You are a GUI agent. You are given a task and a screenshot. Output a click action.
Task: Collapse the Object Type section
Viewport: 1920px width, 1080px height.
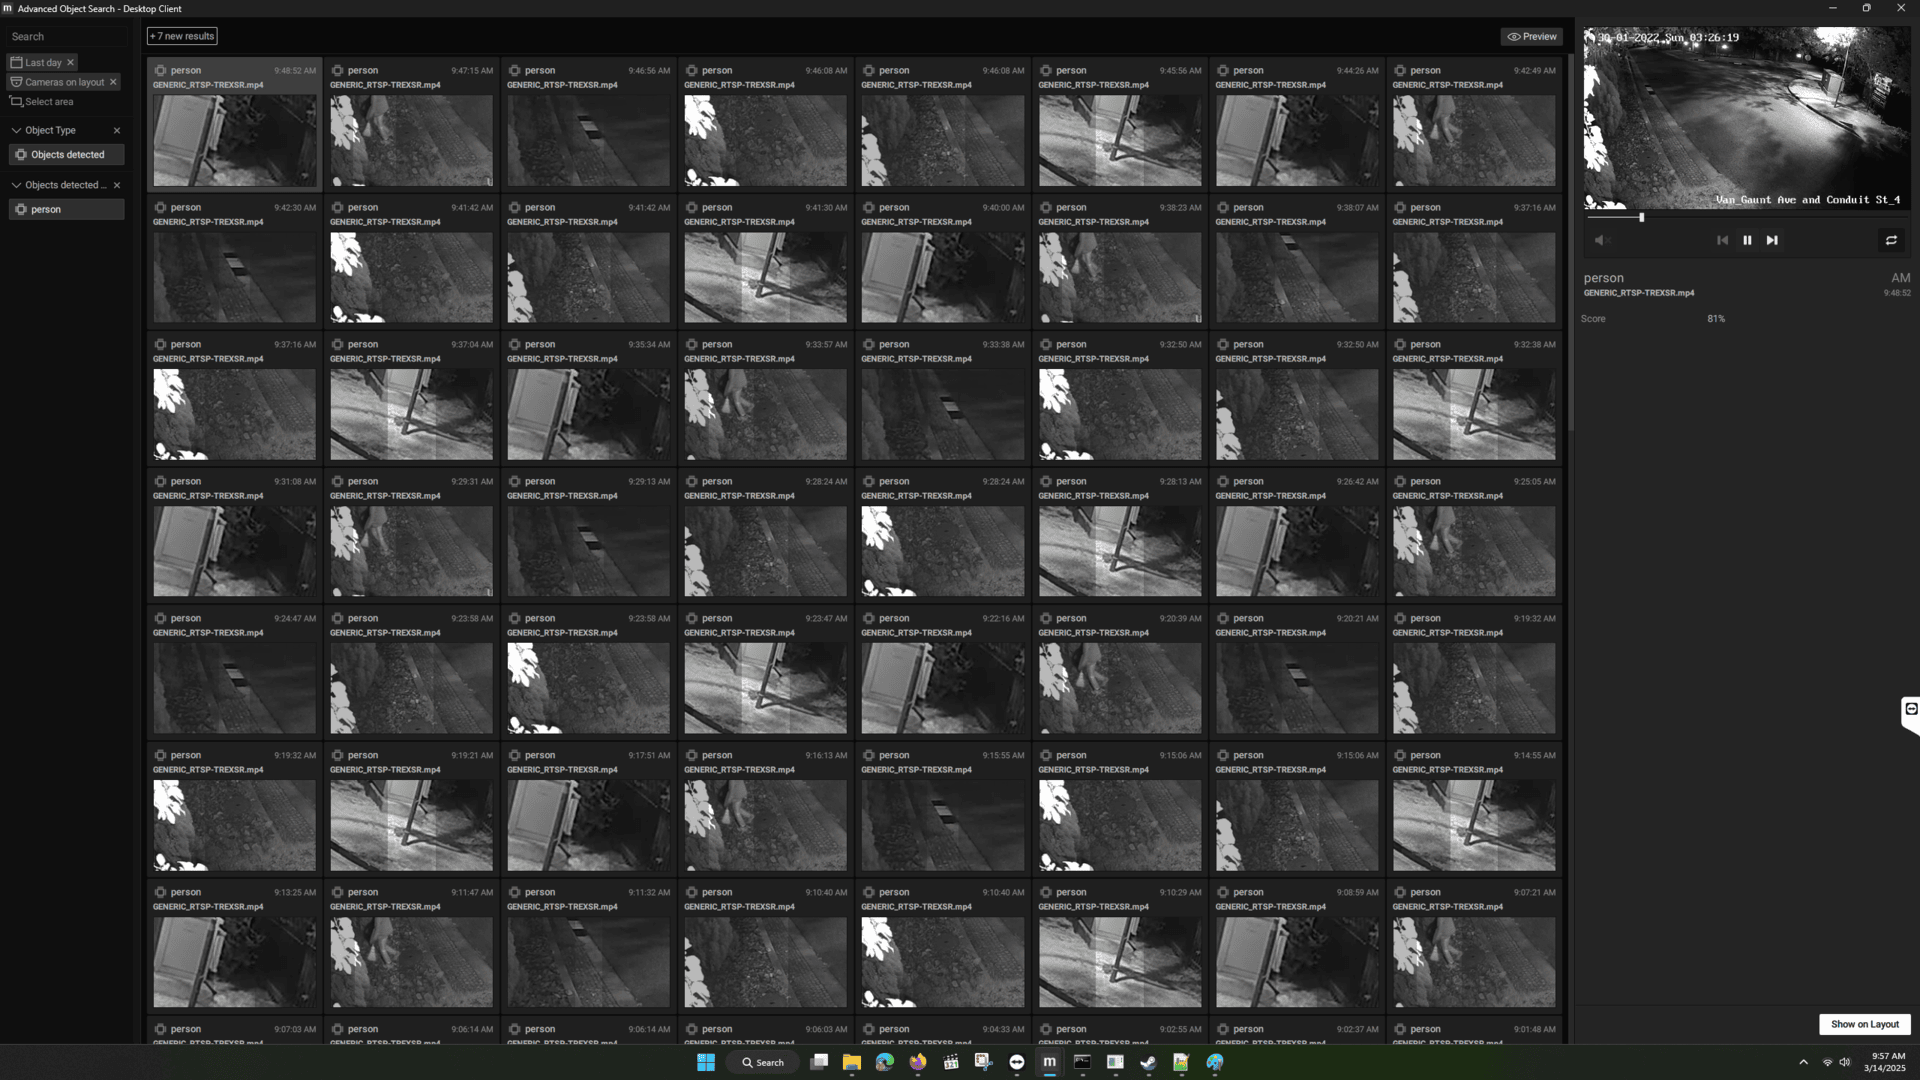[x=16, y=130]
